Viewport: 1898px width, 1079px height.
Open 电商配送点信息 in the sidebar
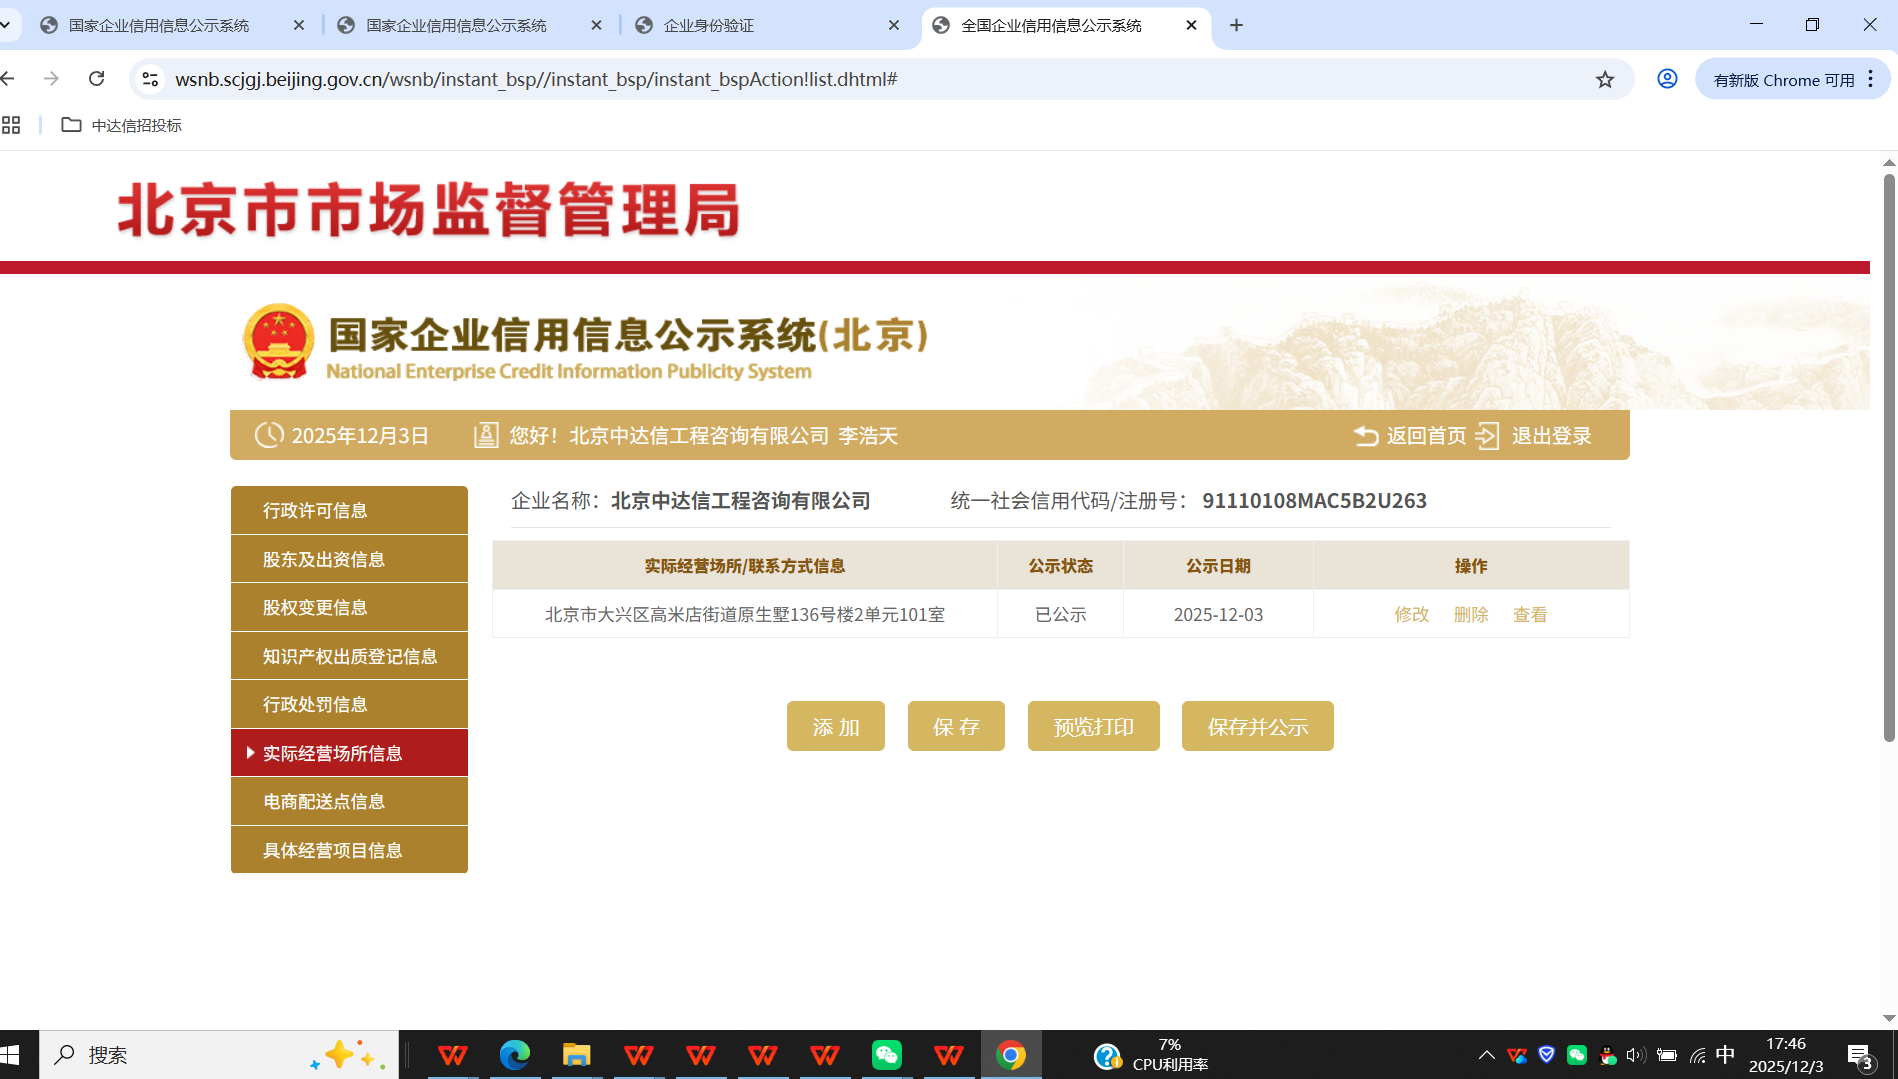click(x=349, y=801)
